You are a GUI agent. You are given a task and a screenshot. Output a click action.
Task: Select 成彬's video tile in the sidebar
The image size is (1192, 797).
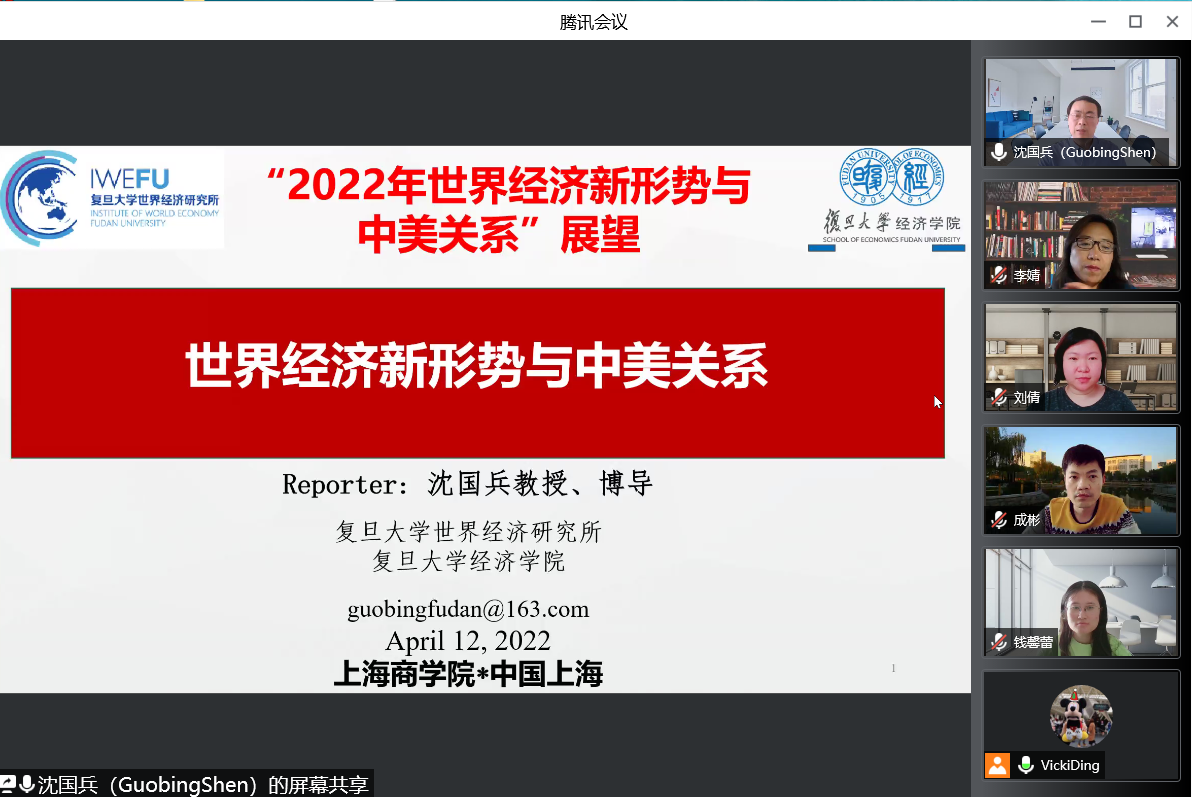click(x=1081, y=480)
